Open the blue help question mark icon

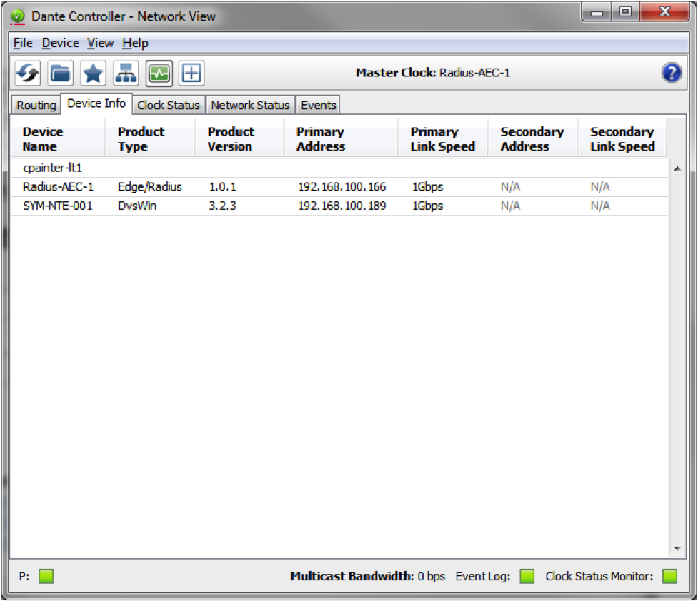point(672,72)
